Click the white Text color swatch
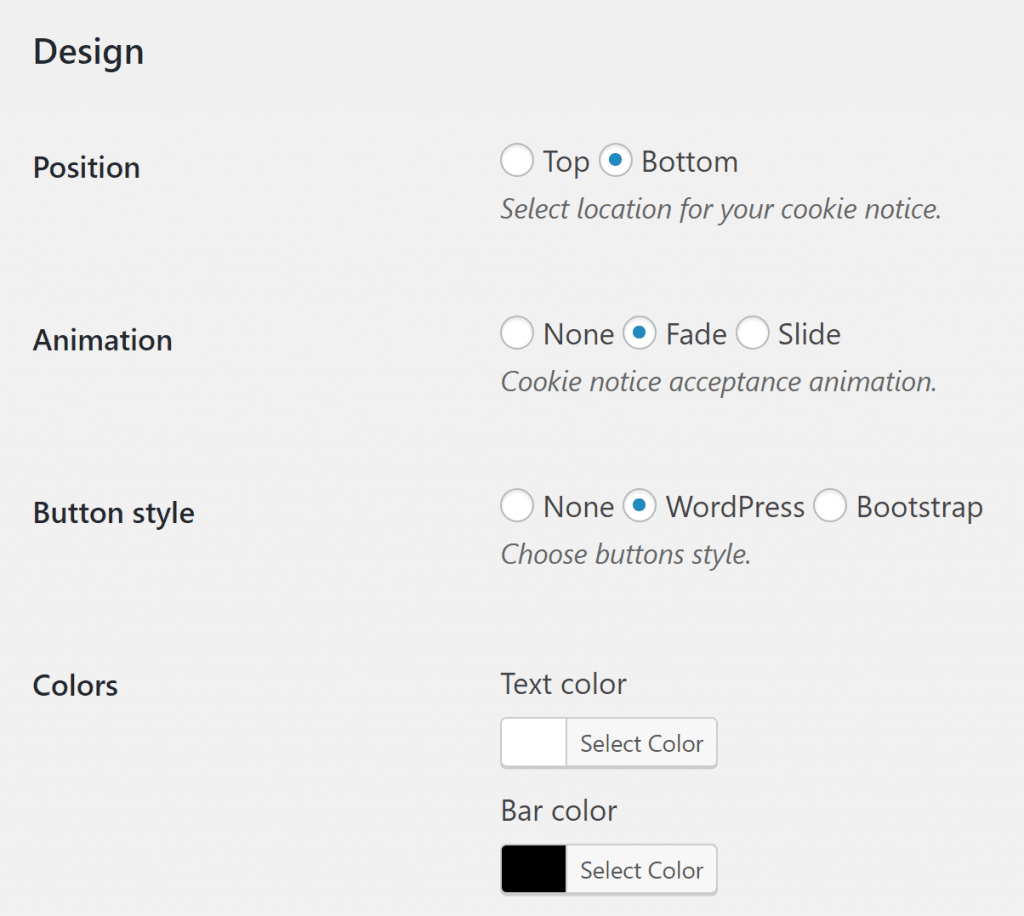The width and height of the screenshot is (1024, 916). 533,743
